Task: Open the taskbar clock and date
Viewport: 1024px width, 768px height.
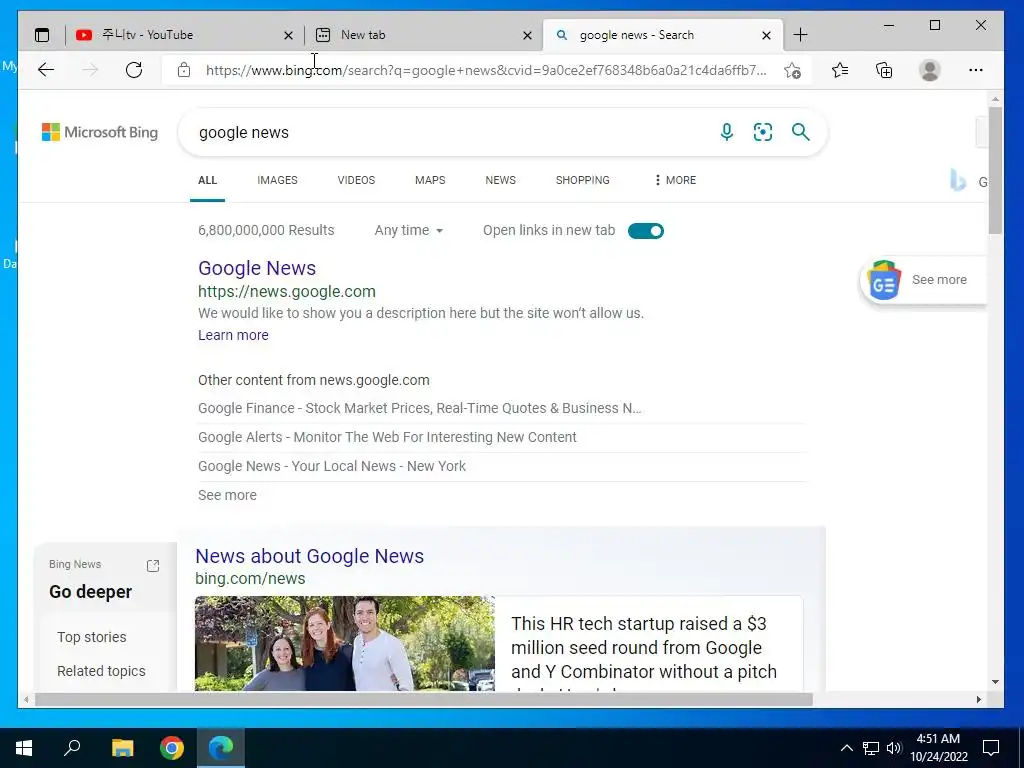Action: click(x=938, y=748)
